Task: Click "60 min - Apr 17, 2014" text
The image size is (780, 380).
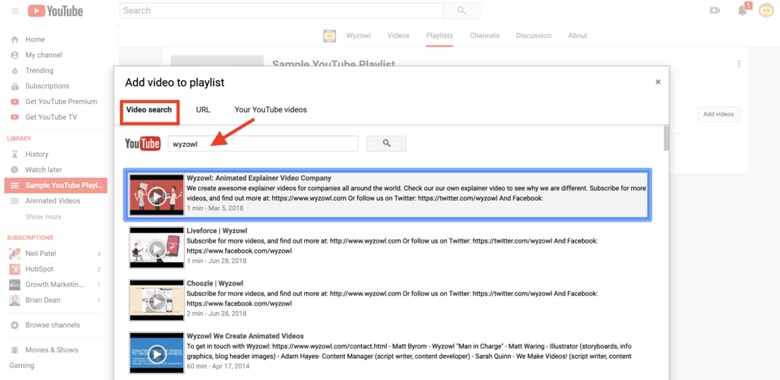Action: coord(218,366)
